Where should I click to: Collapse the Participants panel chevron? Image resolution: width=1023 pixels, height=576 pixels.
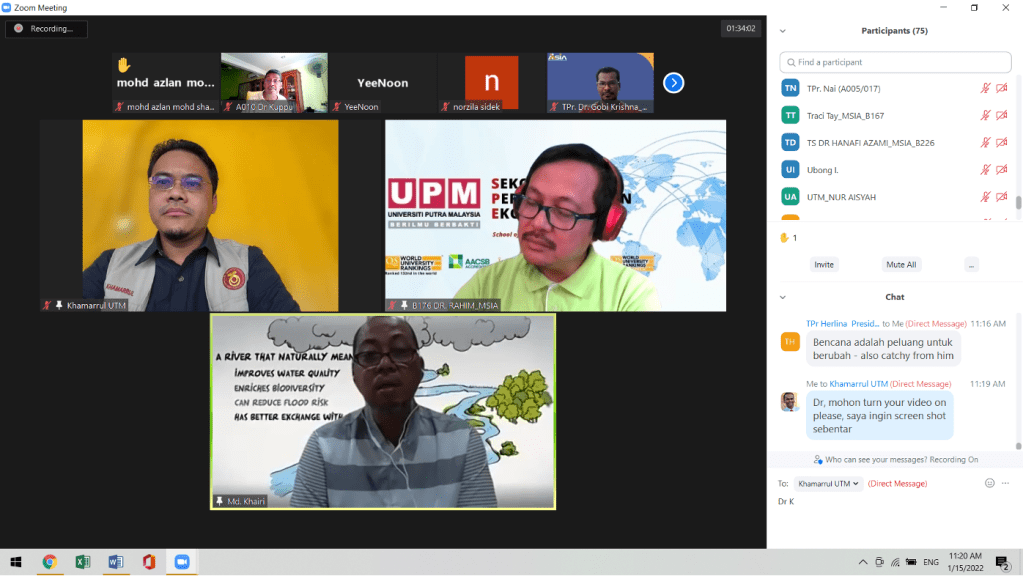[783, 31]
